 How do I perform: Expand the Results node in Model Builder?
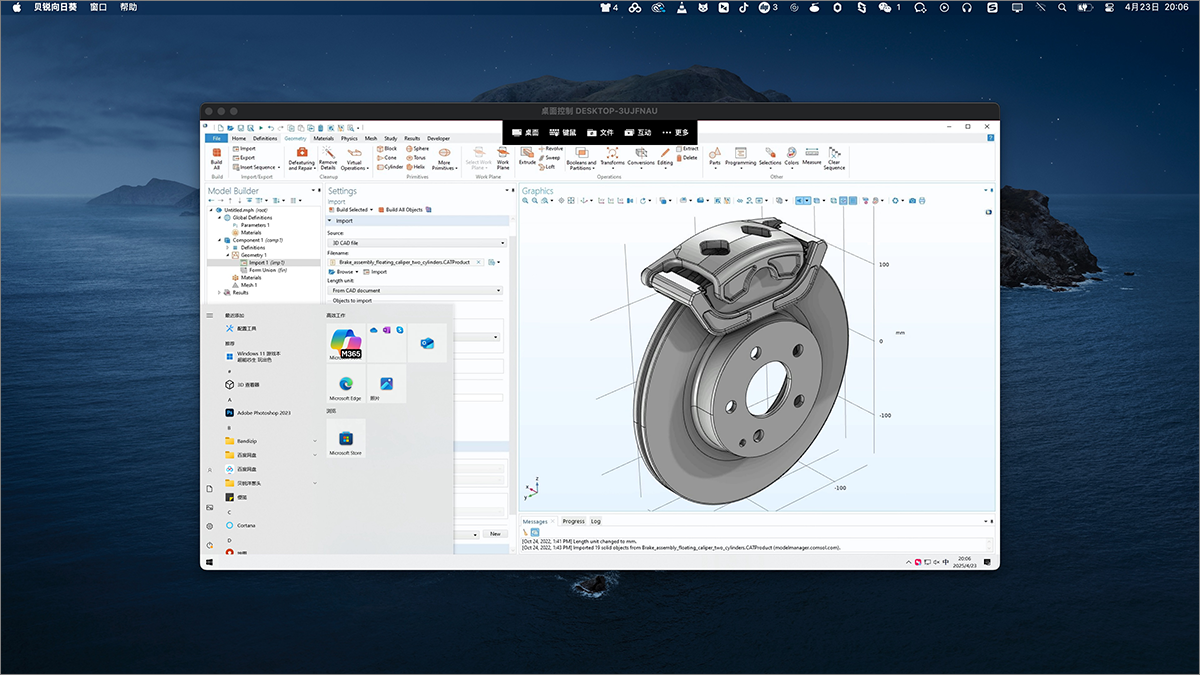[219, 293]
